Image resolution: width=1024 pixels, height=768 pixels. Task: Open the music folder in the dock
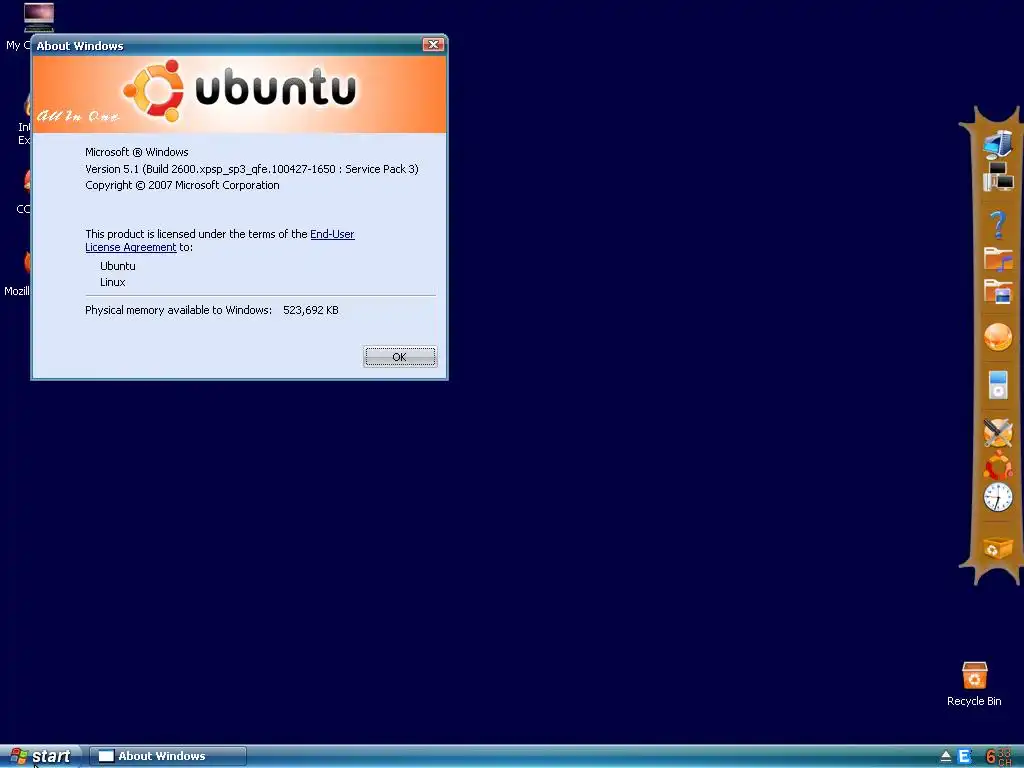(998, 259)
